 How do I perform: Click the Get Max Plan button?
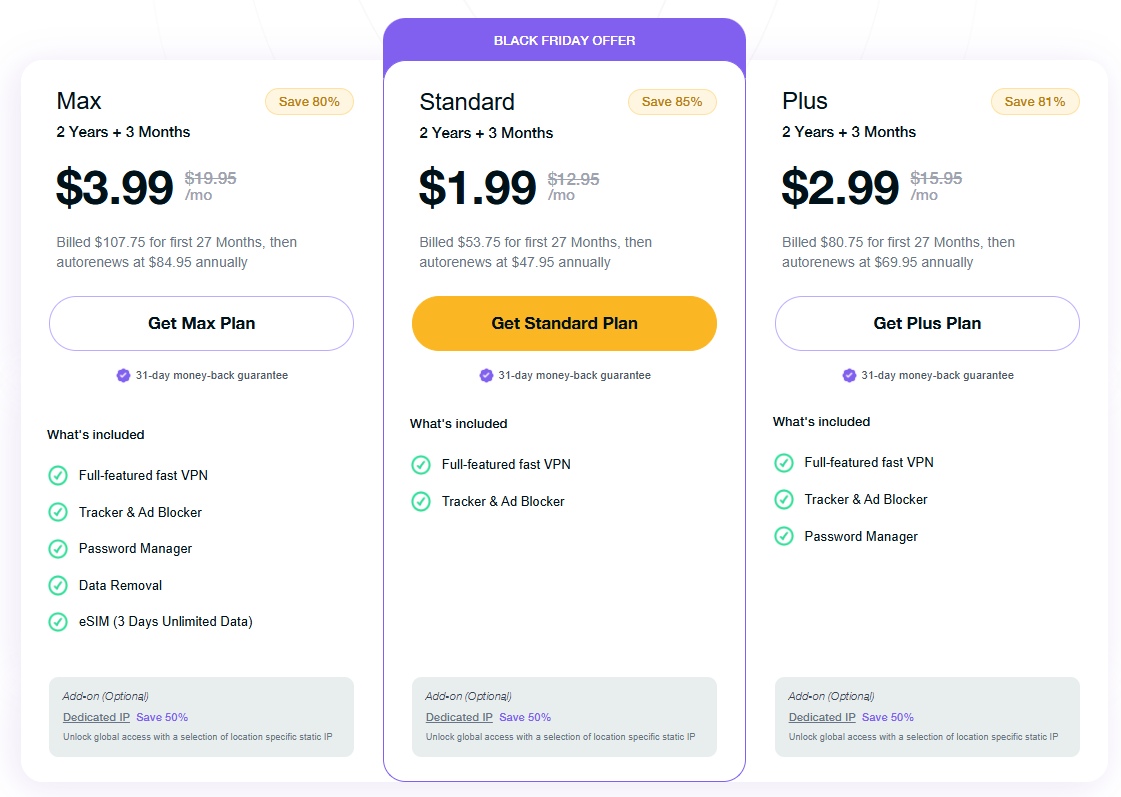pyautogui.click(x=201, y=323)
